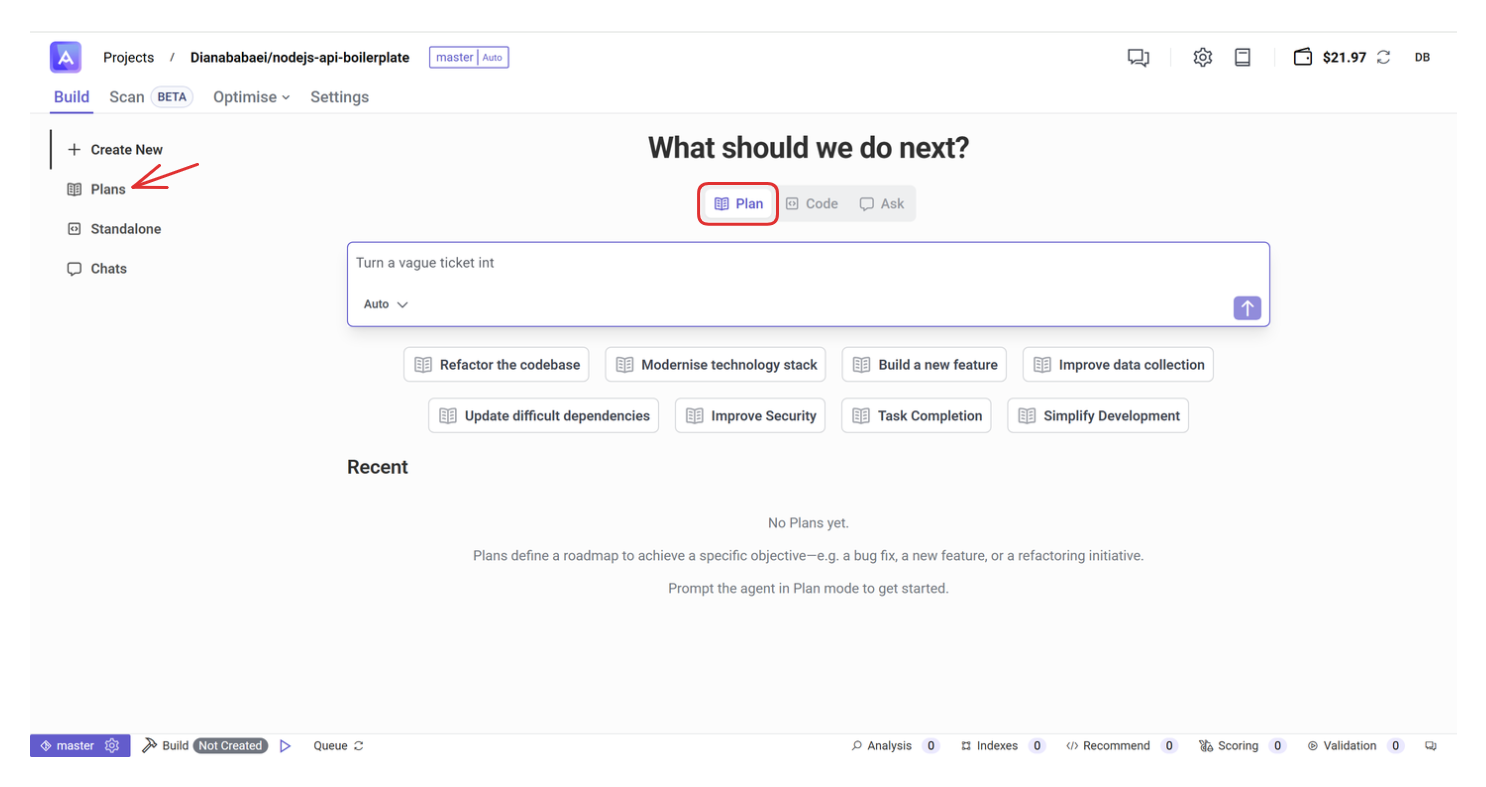Open the documentation book icon in header

1242,58
